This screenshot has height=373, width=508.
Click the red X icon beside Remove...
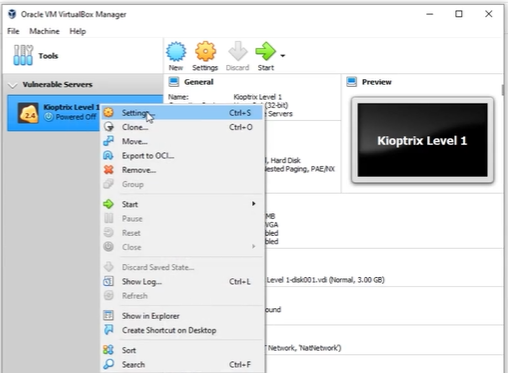pyautogui.click(x=108, y=170)
